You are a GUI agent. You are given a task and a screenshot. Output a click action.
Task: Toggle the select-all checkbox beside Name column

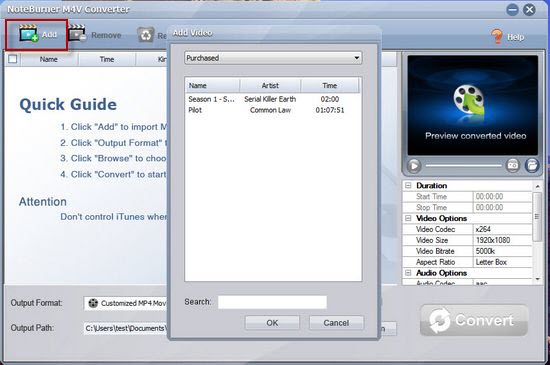13,59
